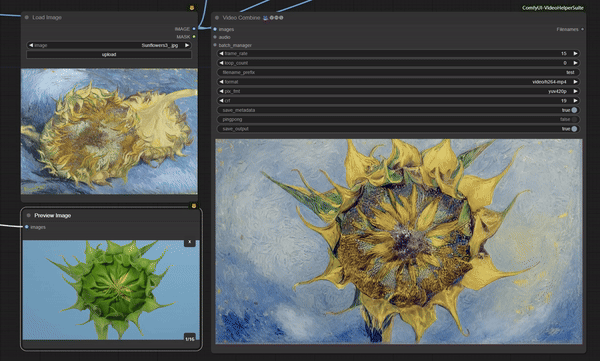Screen dimensions: 600x361
Task: Collapse the Video Combine node via its dot
Action: click(x=217, y=18)
